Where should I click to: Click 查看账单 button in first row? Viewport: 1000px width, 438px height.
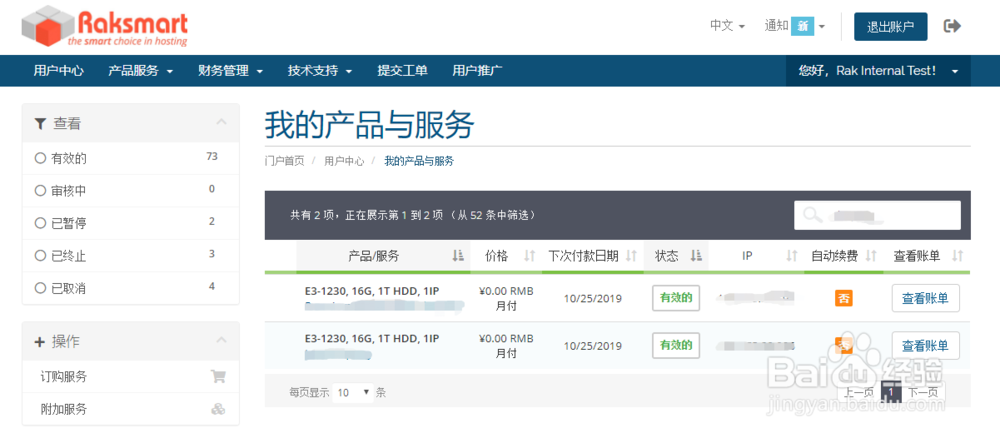pos(925,298)
